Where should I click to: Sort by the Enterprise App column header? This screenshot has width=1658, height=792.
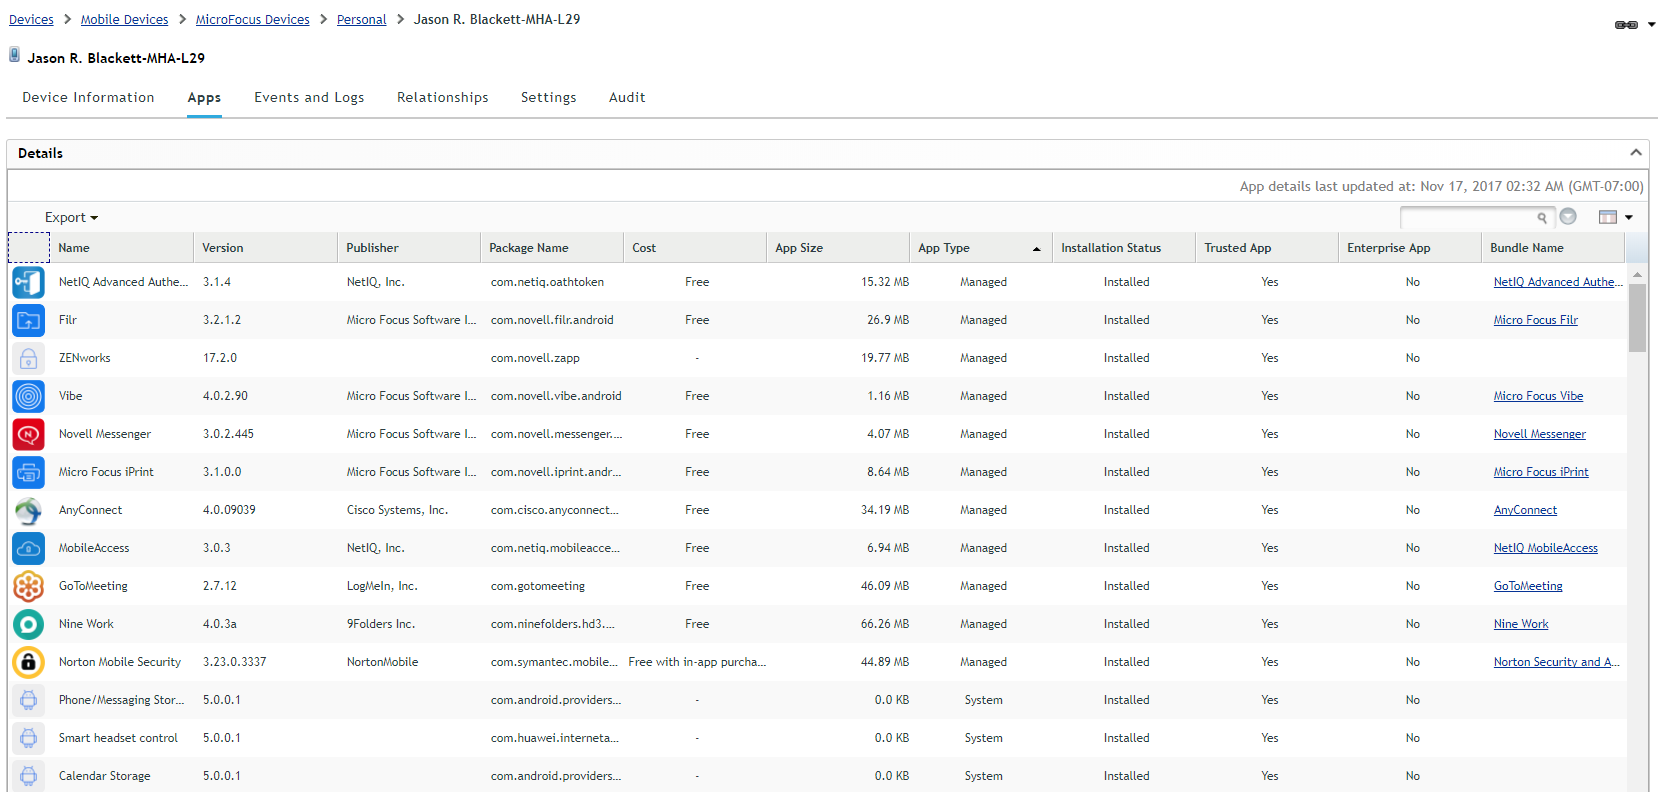coord(1410,248)
